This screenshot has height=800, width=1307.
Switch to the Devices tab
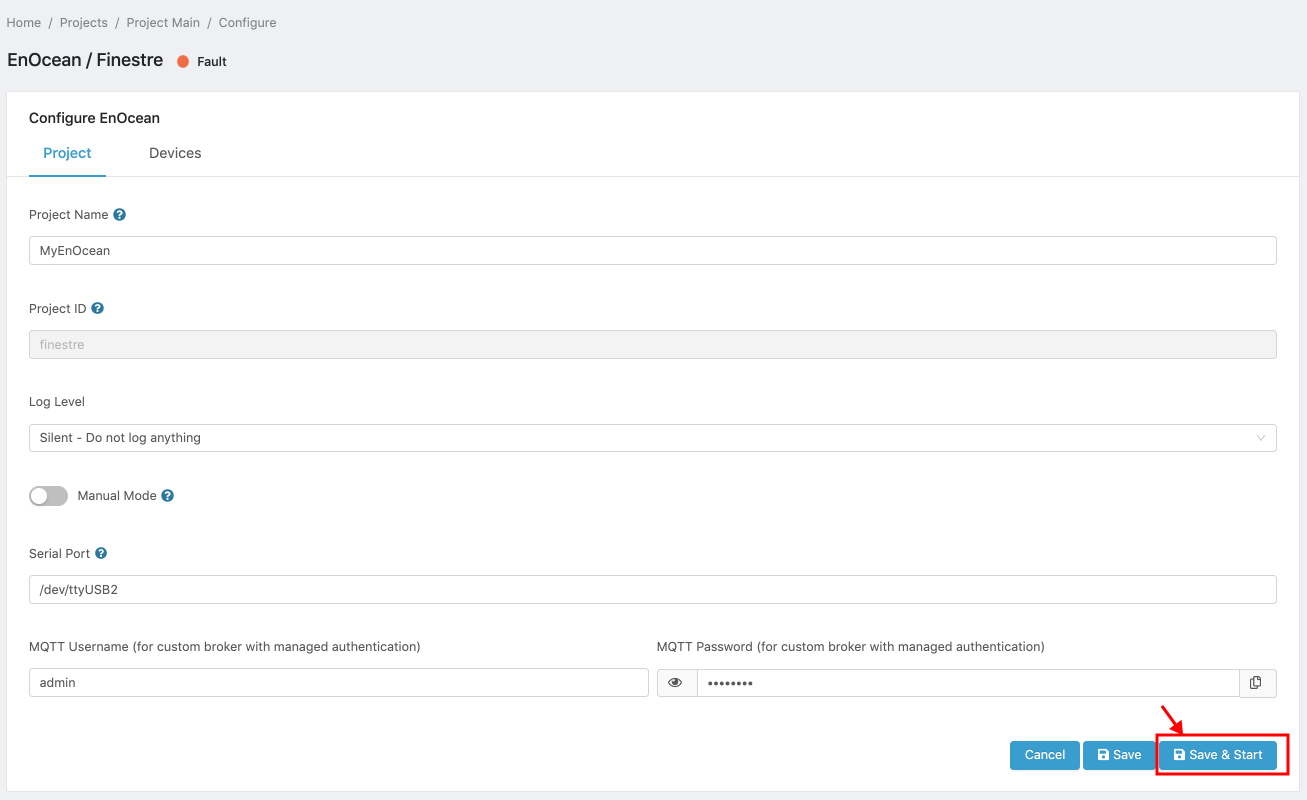pos(175,153)
